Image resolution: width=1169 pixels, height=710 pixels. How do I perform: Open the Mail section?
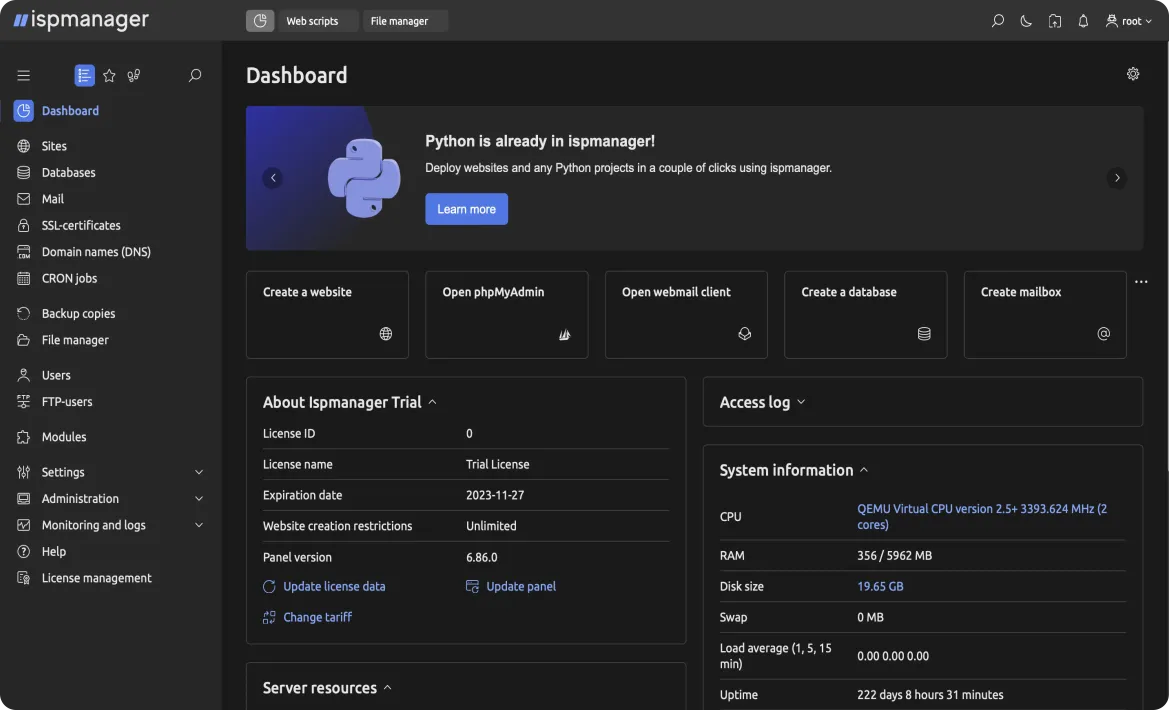coord(52,199)
